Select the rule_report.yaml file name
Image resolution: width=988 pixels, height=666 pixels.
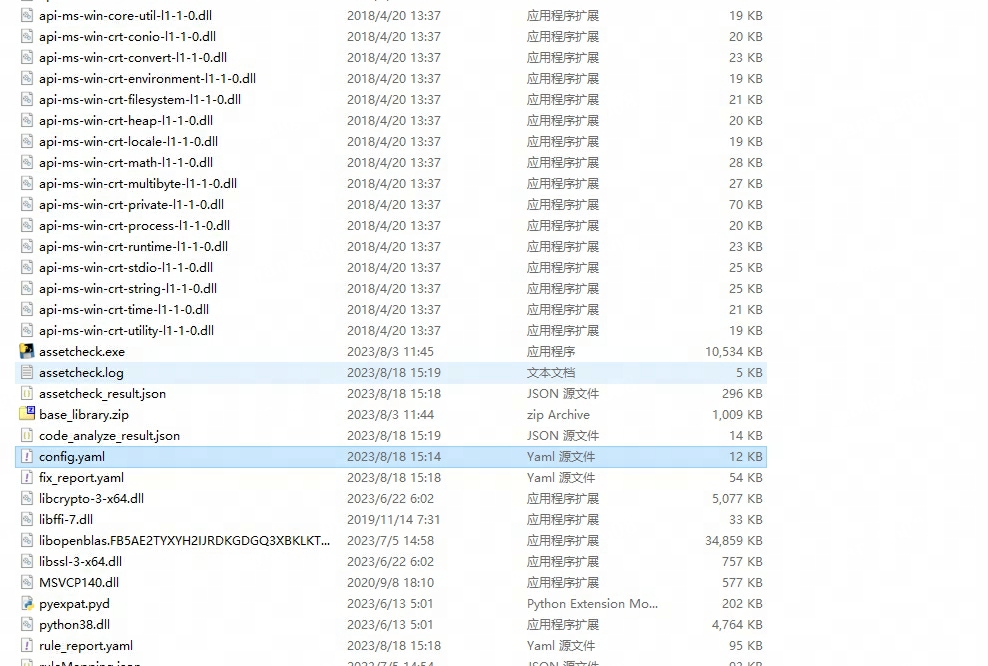[x=86, y=645]
